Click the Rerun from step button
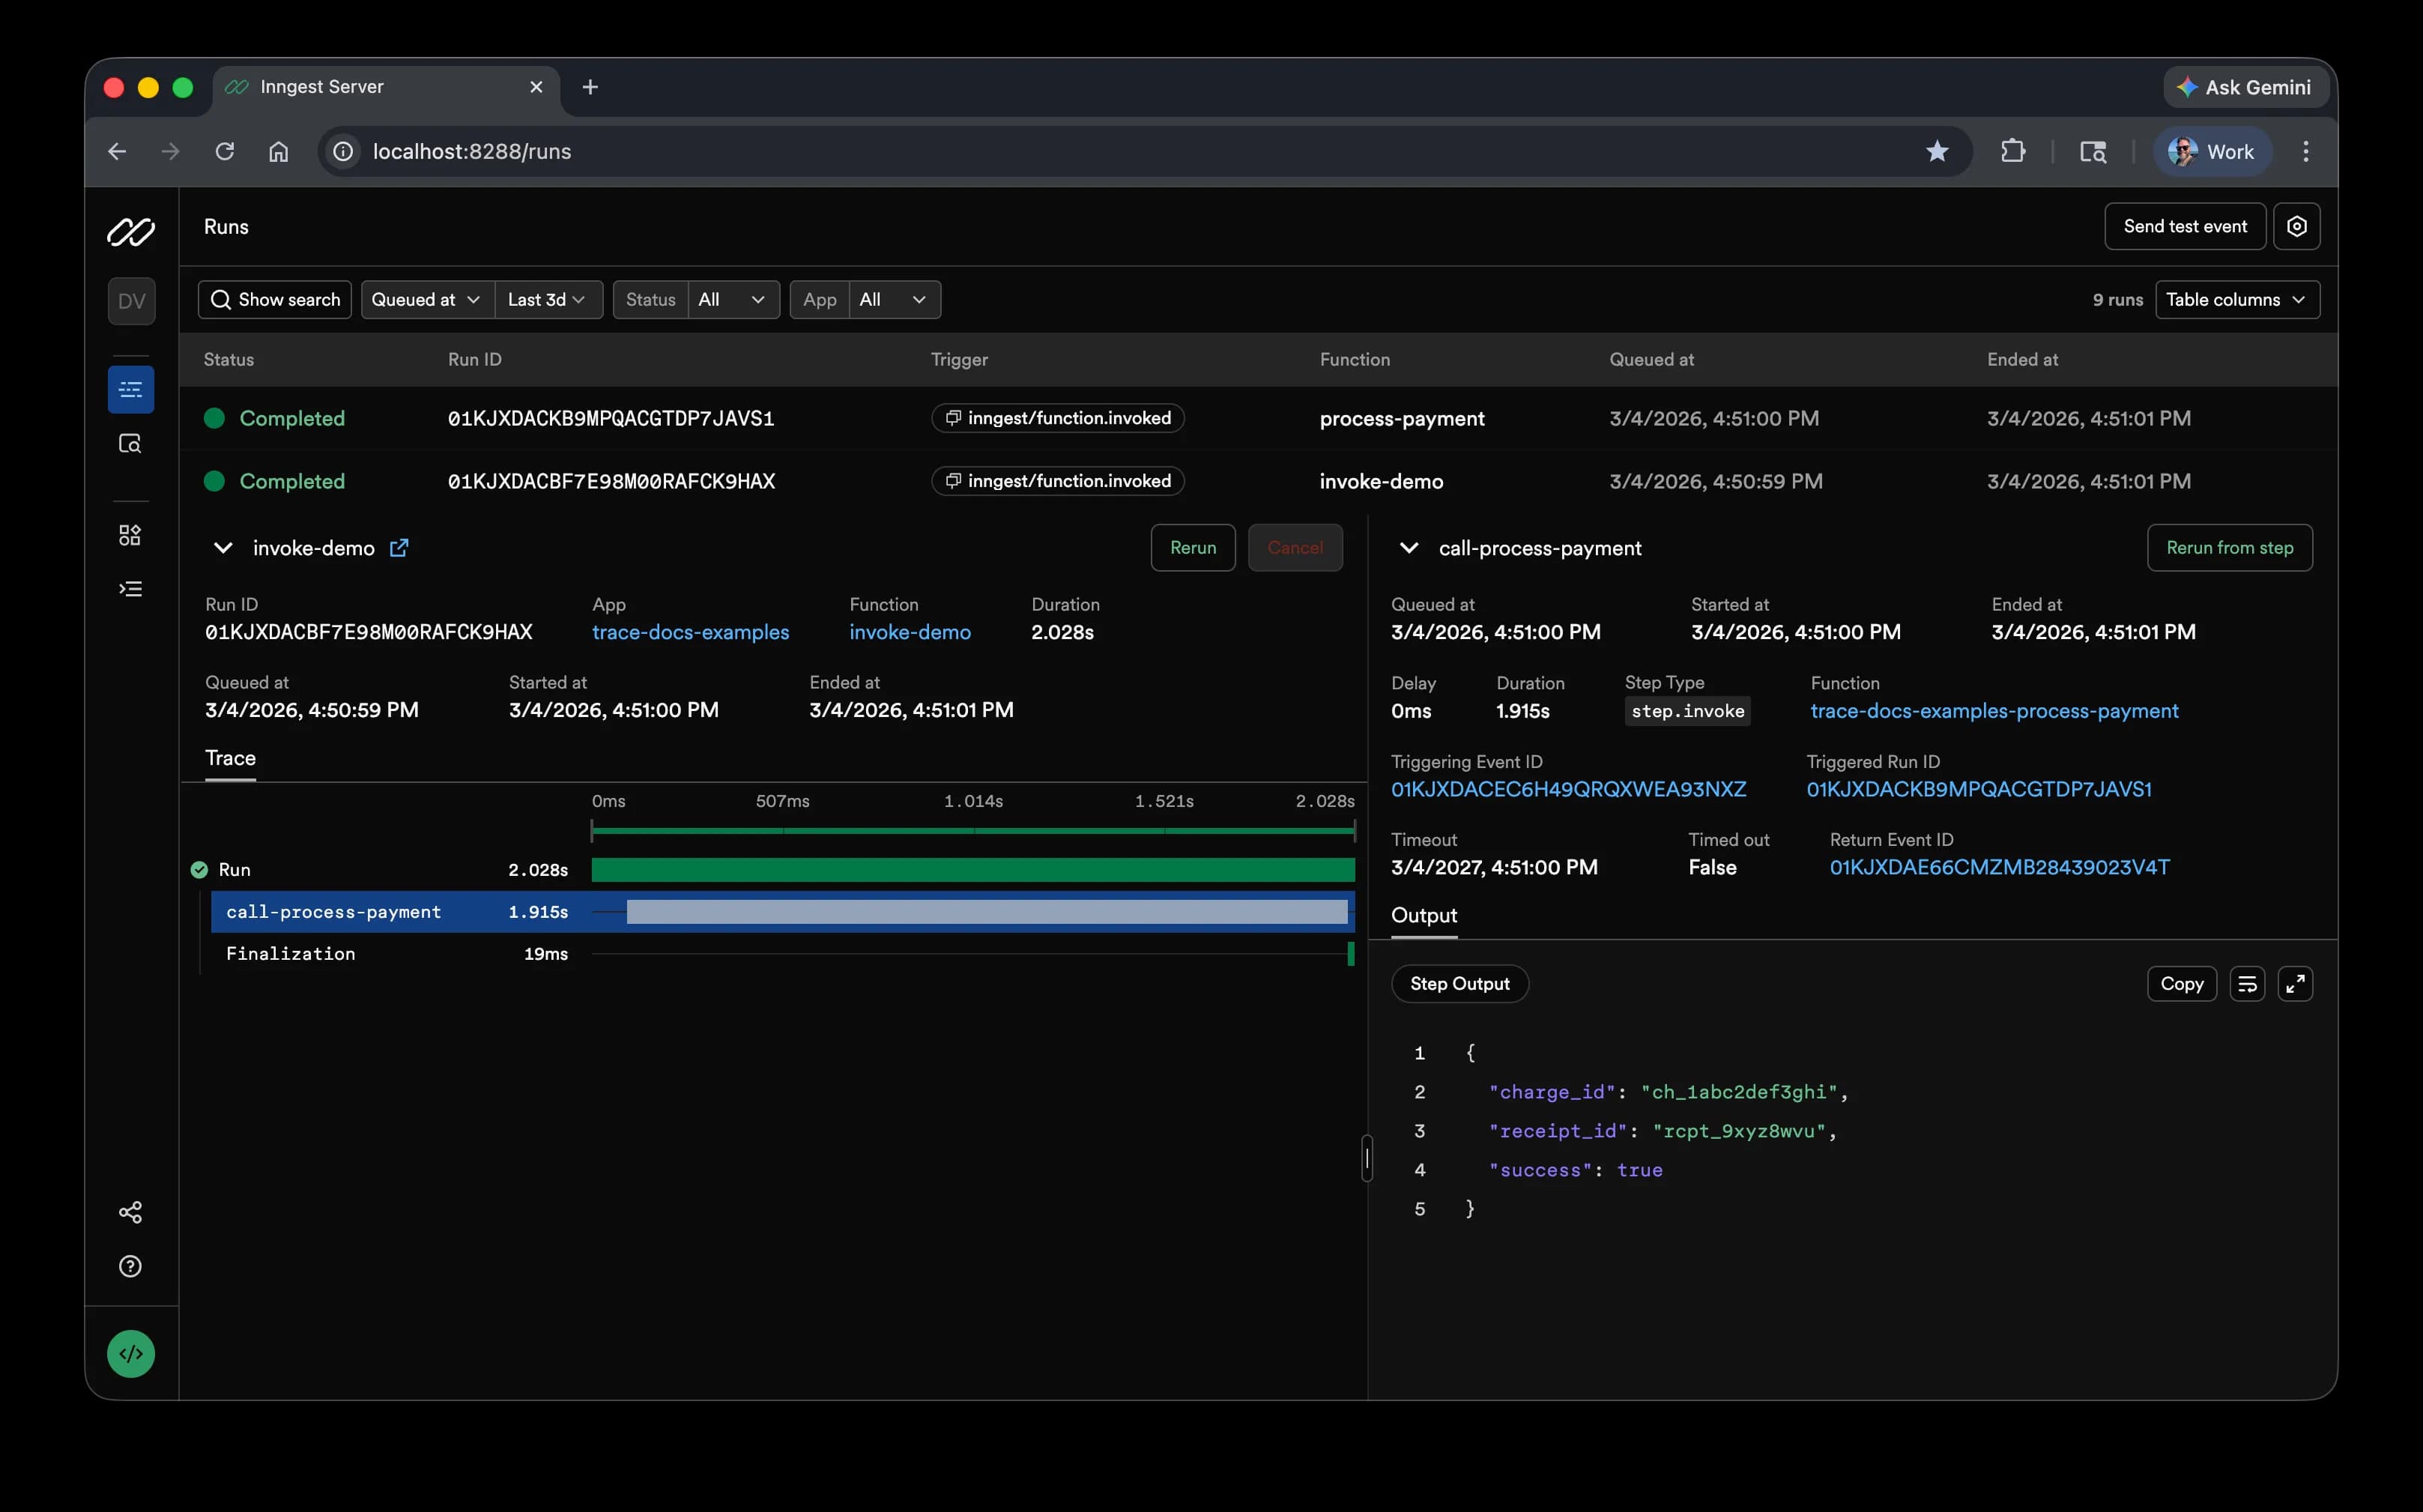The image size is (2423, 1512). pos(2230,548)
